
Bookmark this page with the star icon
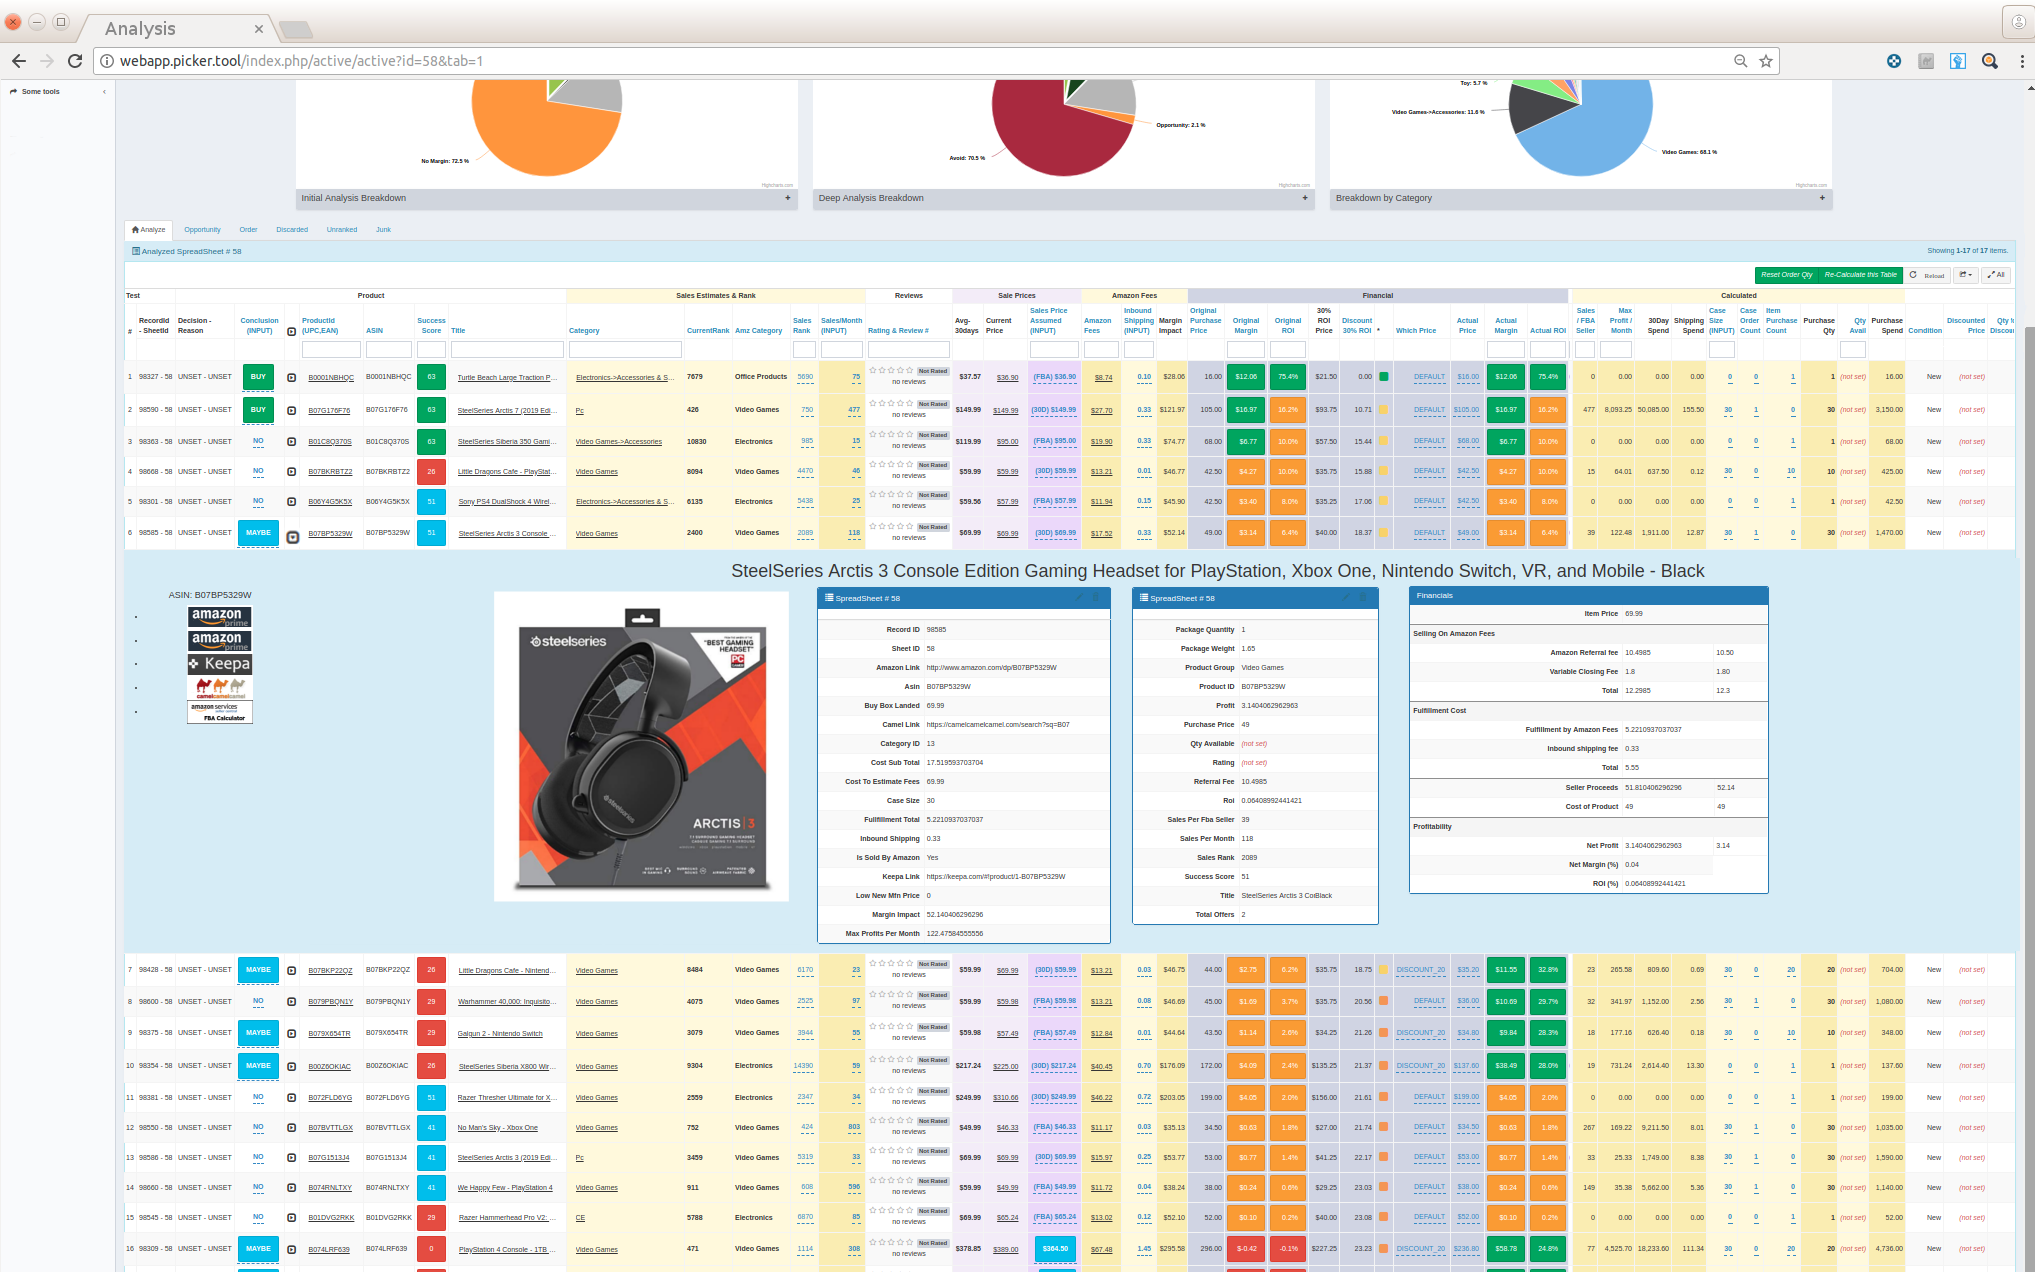(x=1766, y=61)
